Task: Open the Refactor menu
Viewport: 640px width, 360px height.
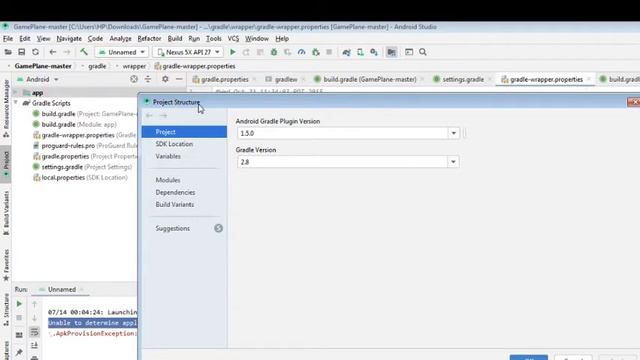Action: click(149, 39)
